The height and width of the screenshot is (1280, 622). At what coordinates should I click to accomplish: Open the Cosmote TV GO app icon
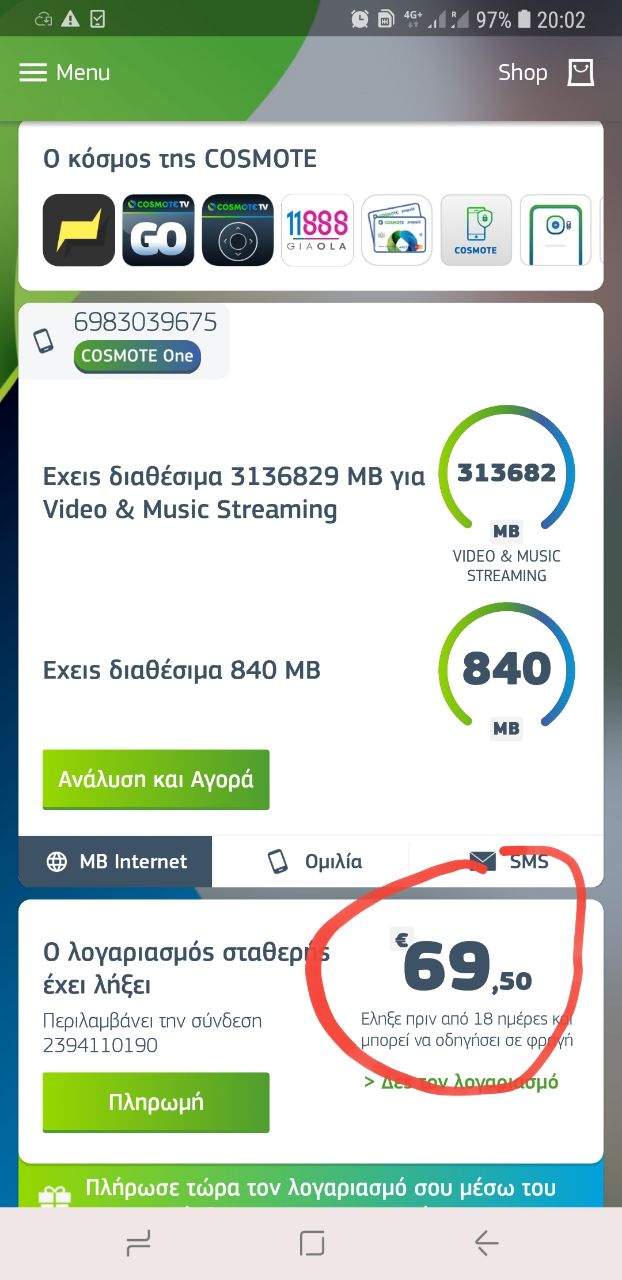(158, 230)
